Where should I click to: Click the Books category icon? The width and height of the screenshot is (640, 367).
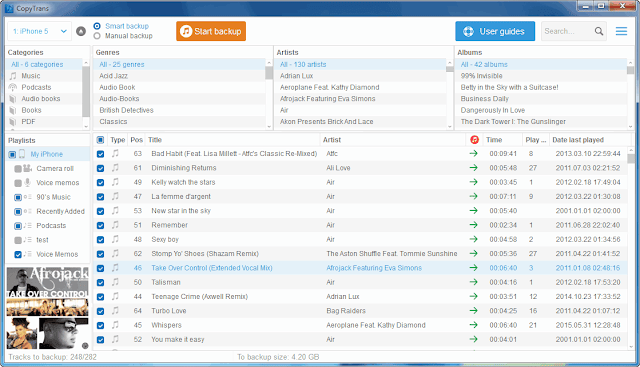[x=13, y=110]
